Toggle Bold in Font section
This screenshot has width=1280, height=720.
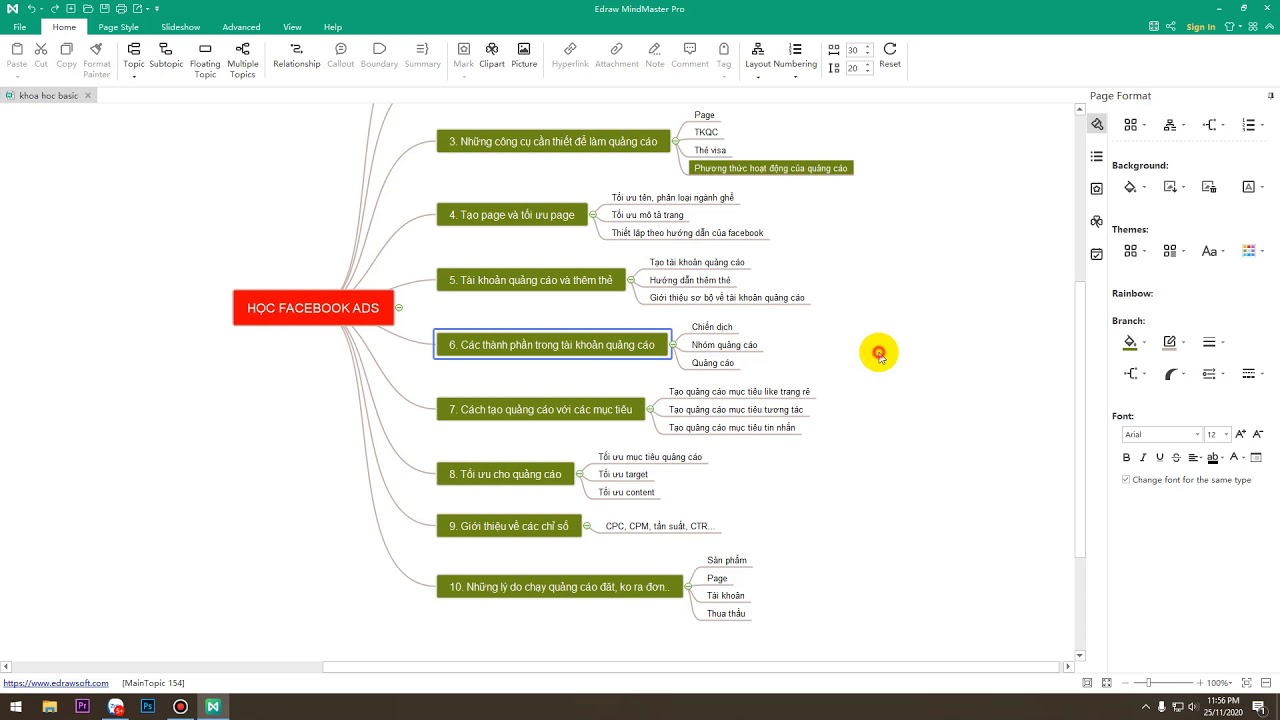click(x=1126, y=457)
